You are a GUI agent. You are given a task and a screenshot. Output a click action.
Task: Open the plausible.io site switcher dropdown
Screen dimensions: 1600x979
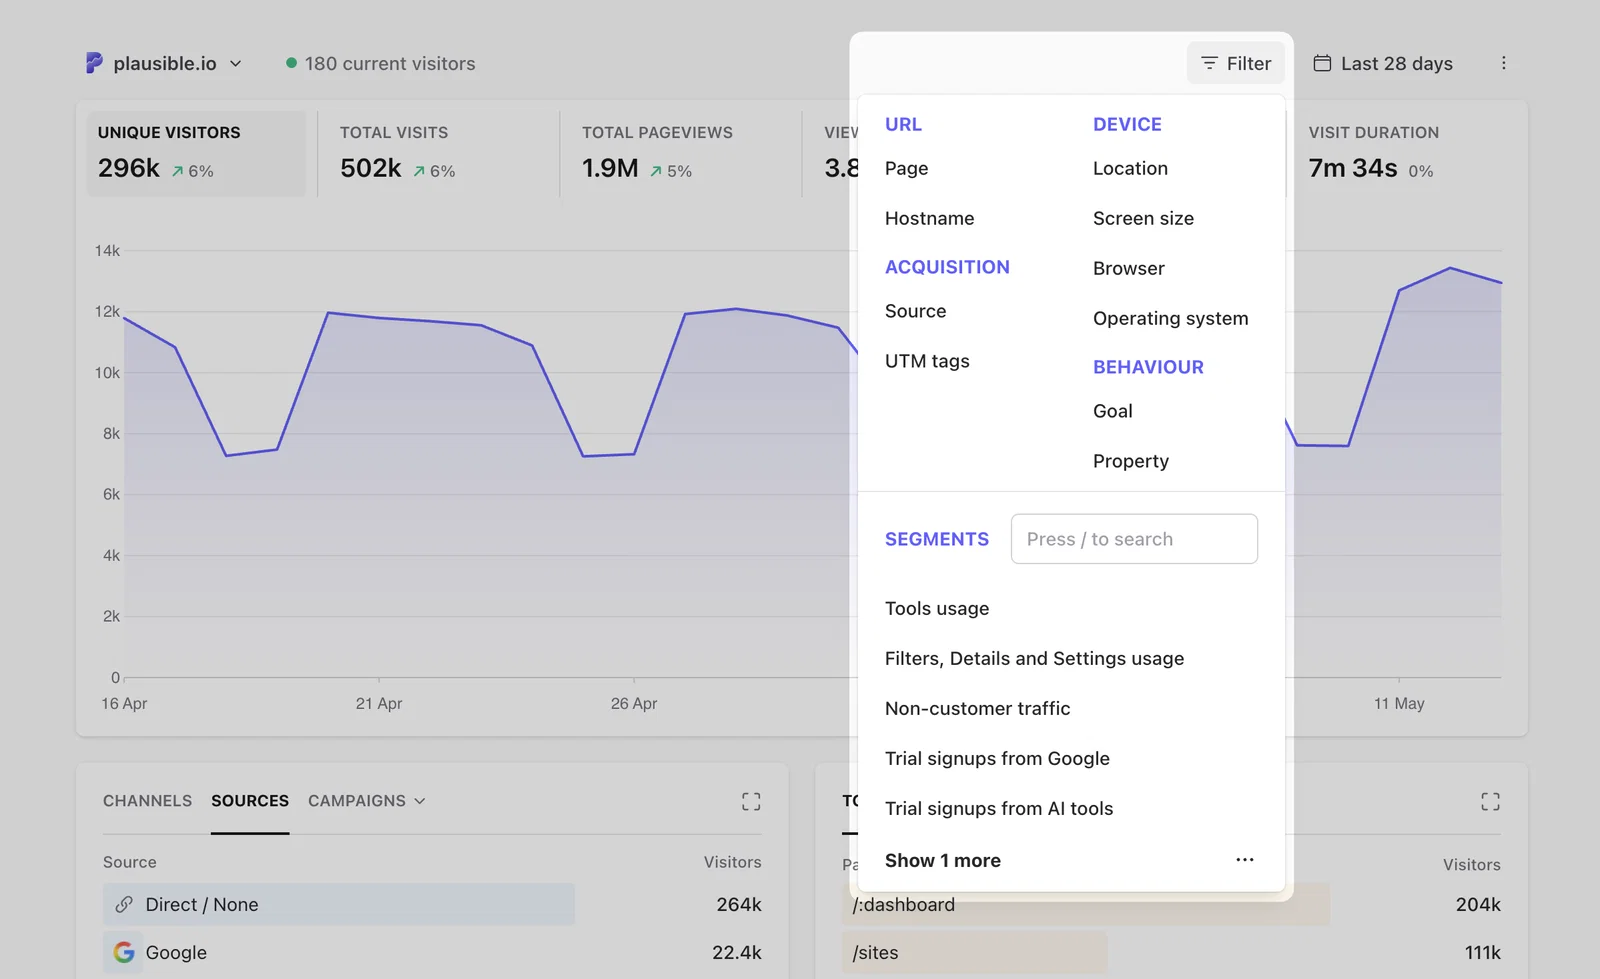point(164,63)
